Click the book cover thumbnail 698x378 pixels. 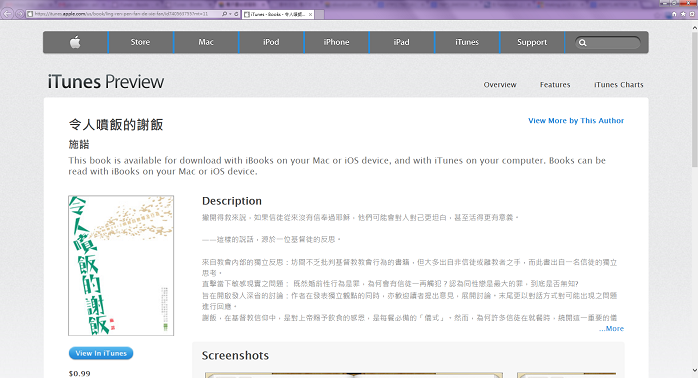point(121,265)
